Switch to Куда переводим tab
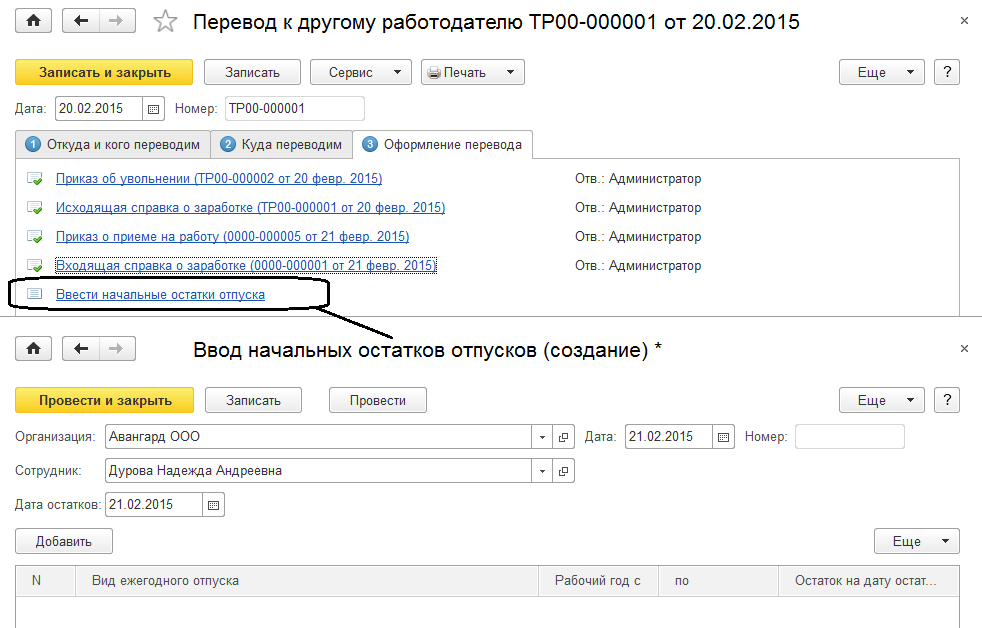This screenshot has height=628, width=982. point(283,144)
